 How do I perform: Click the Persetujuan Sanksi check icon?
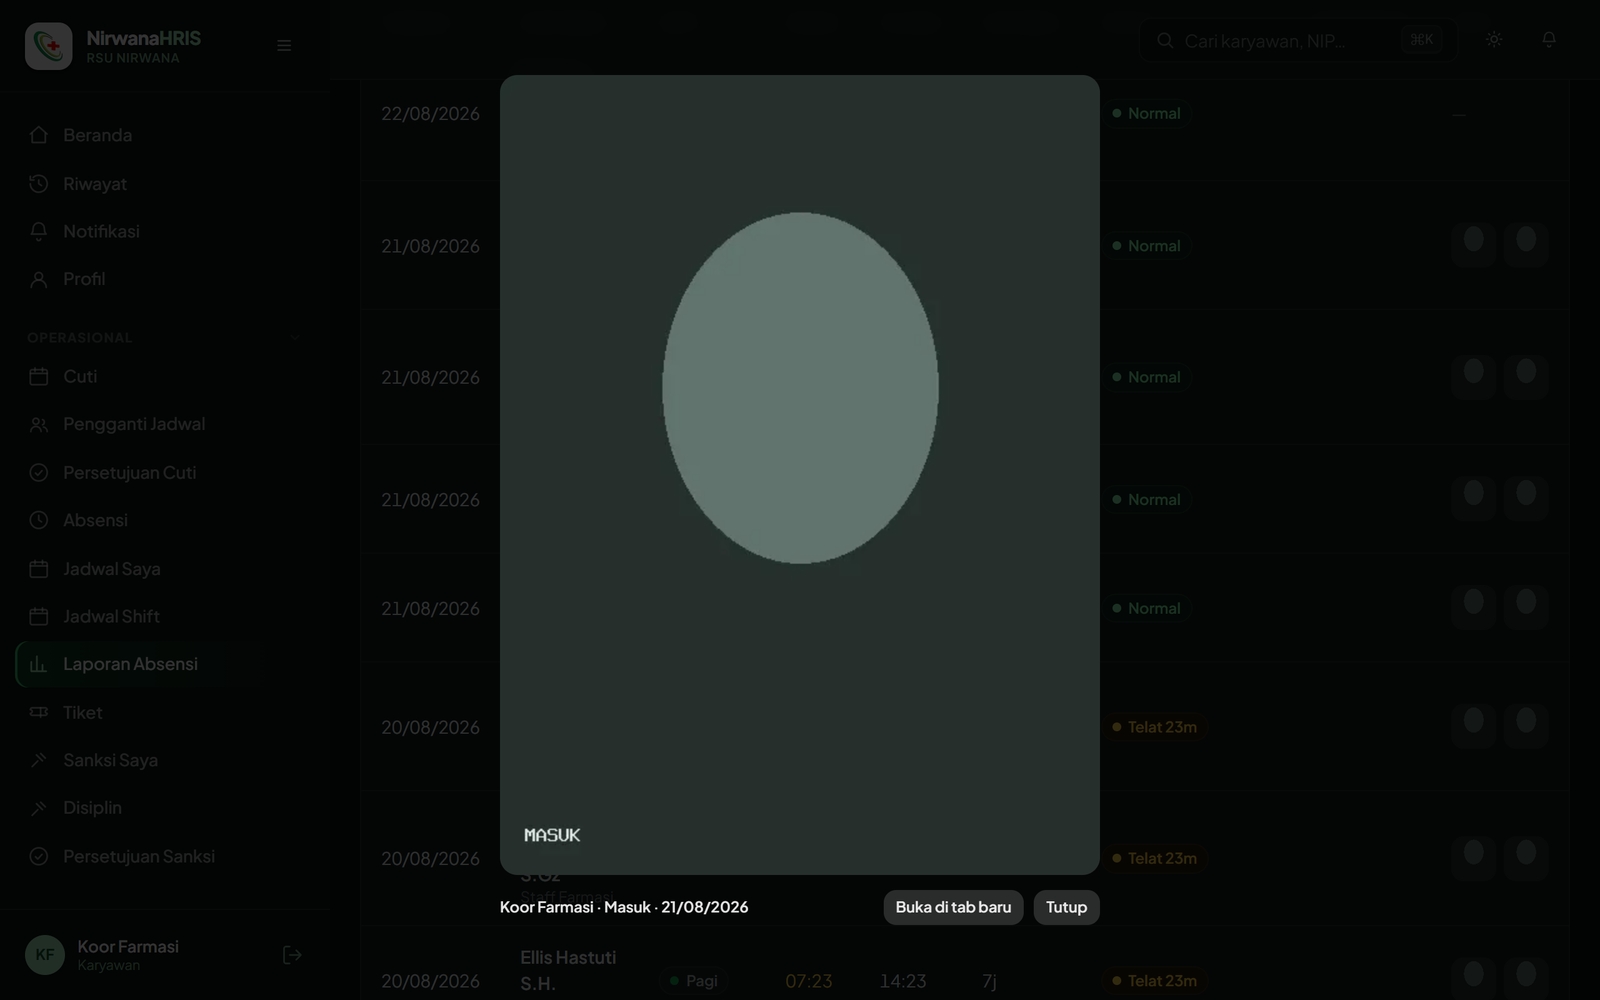pos(39,856)
